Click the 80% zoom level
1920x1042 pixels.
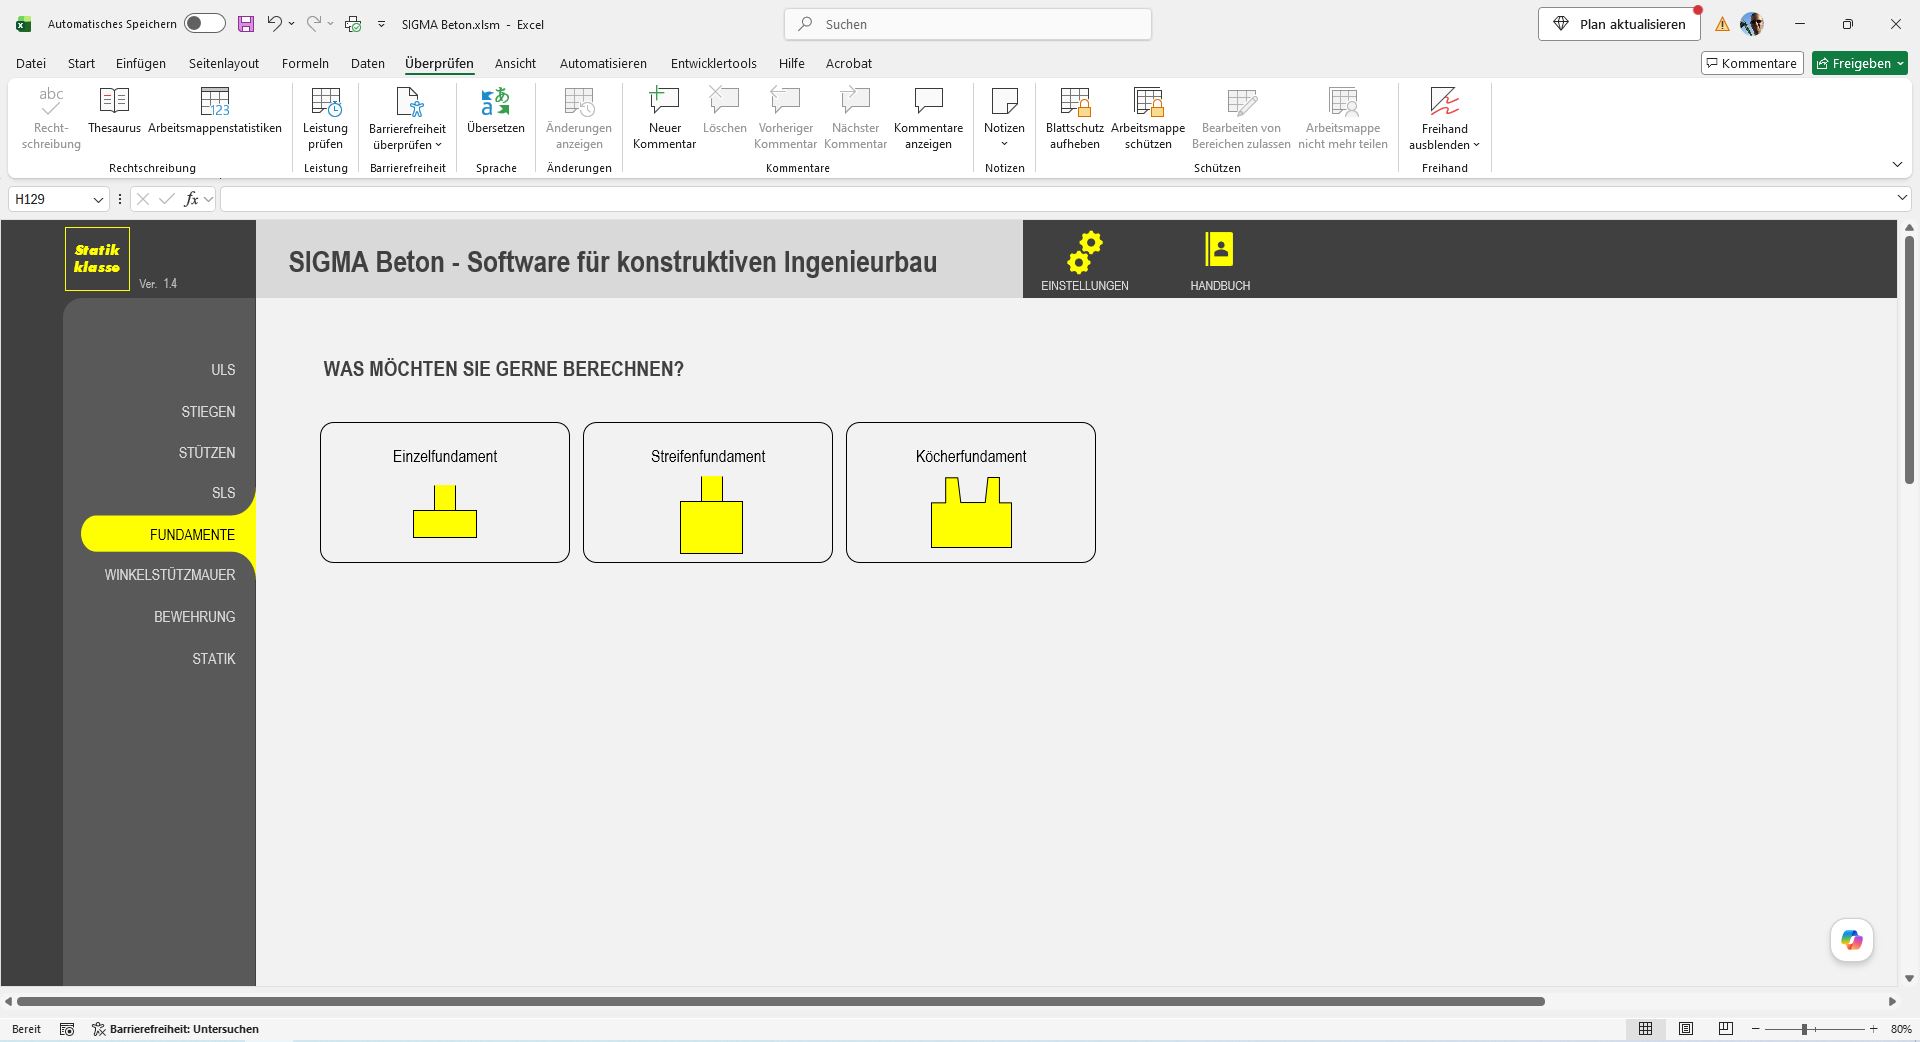tap(1900, 1029)
